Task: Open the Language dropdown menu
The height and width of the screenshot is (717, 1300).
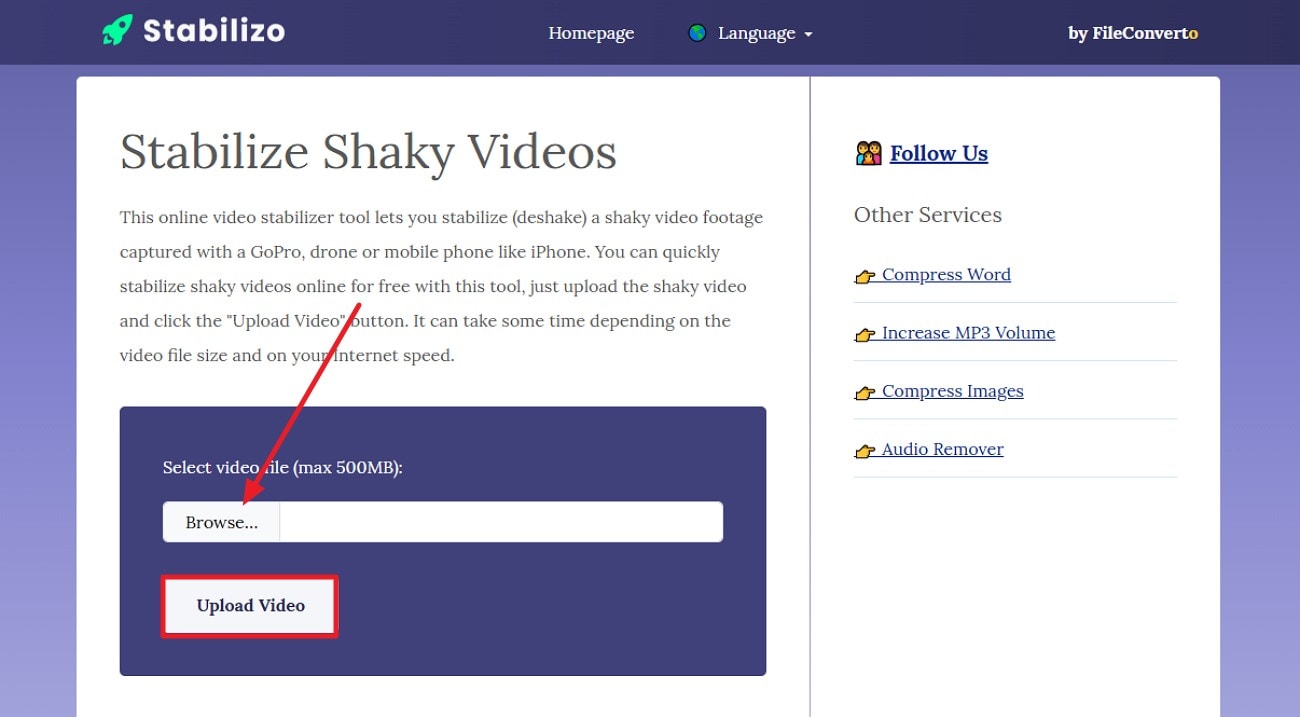Action: 756,32
